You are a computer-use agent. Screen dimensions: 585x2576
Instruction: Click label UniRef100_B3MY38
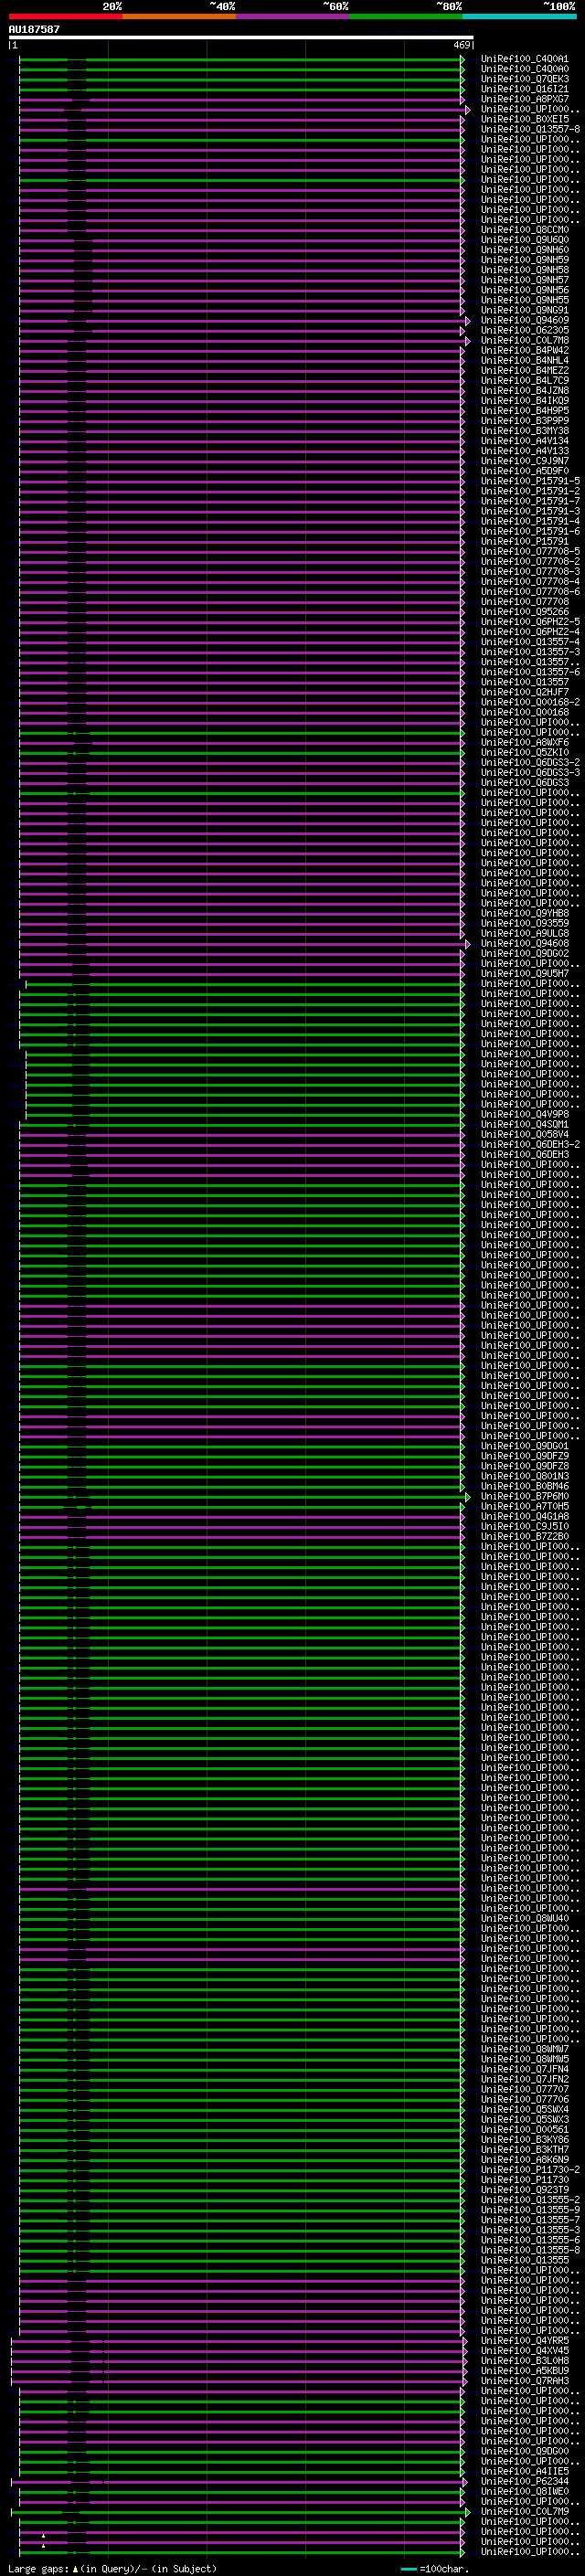pos(525,431)
